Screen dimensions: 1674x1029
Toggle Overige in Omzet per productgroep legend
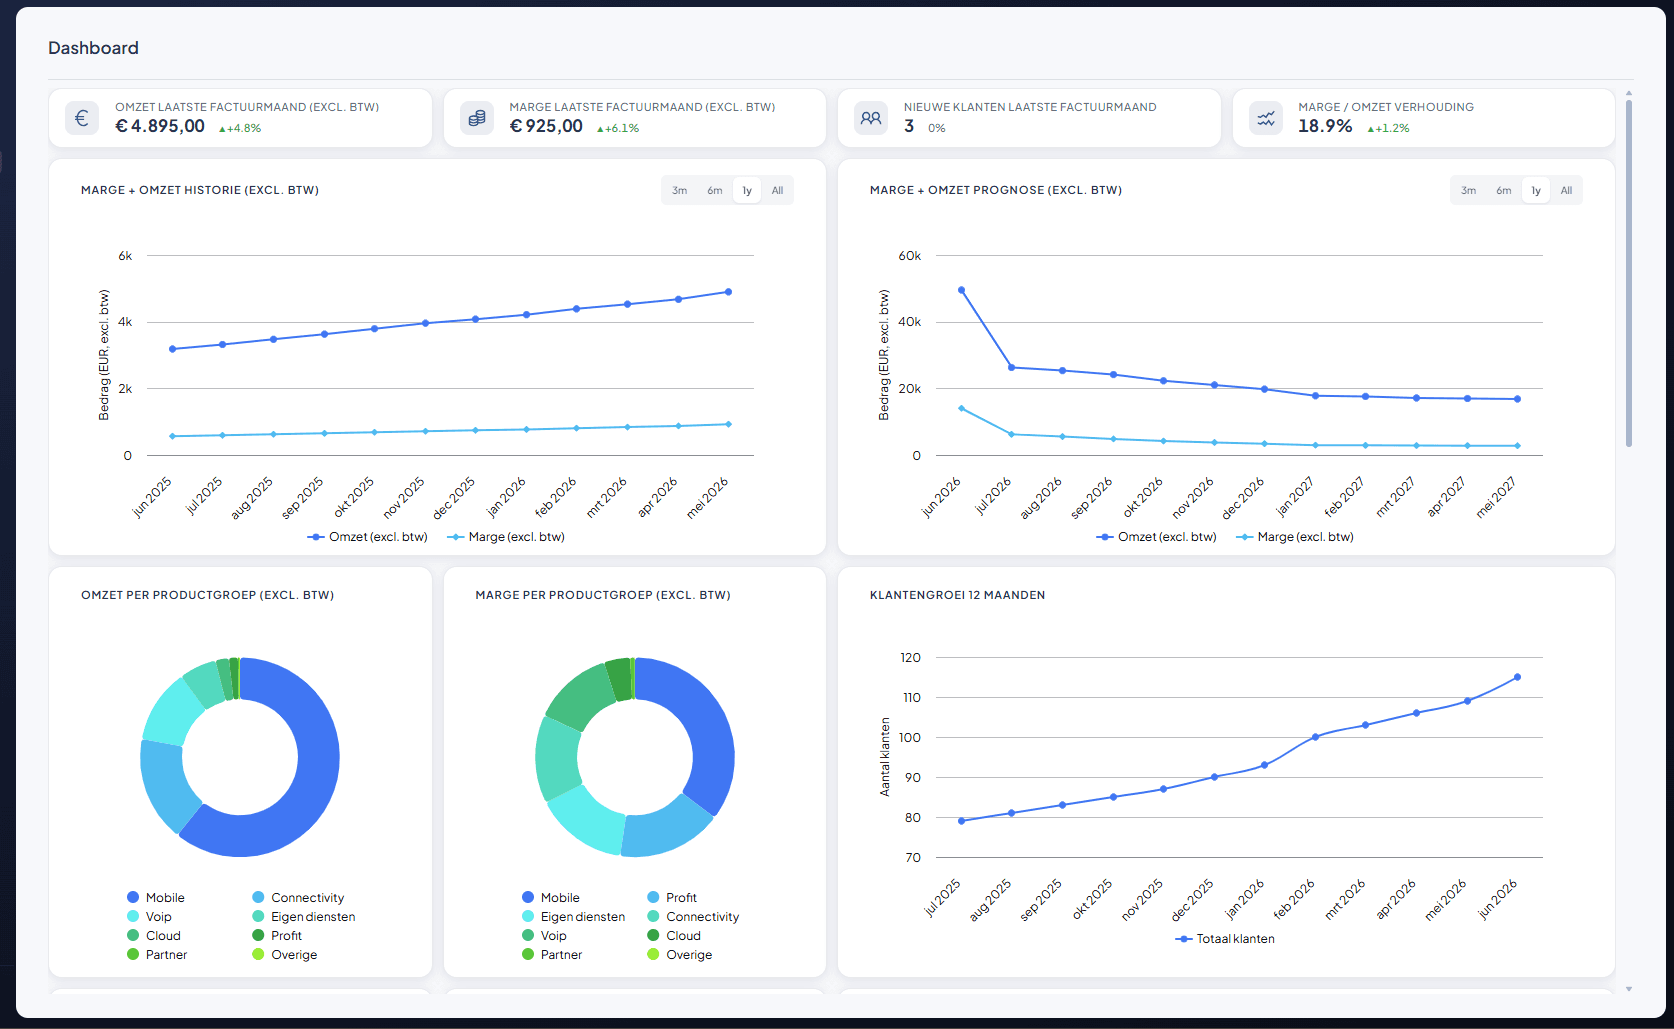click(x=285, y=955)
